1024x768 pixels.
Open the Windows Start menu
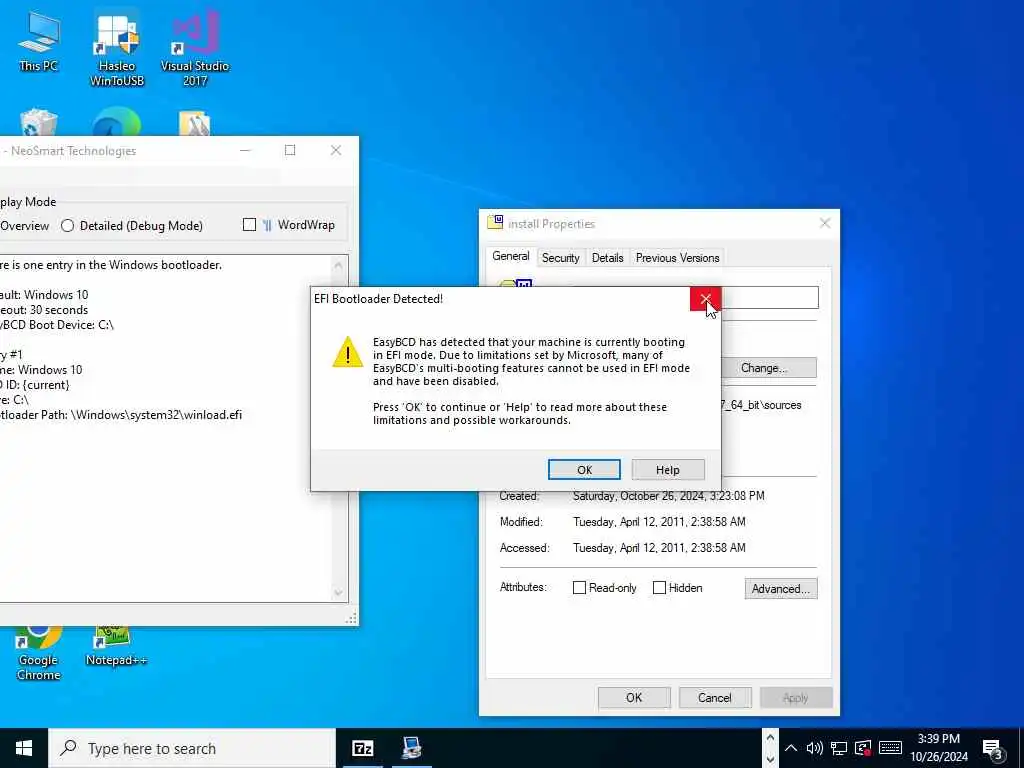24,748
